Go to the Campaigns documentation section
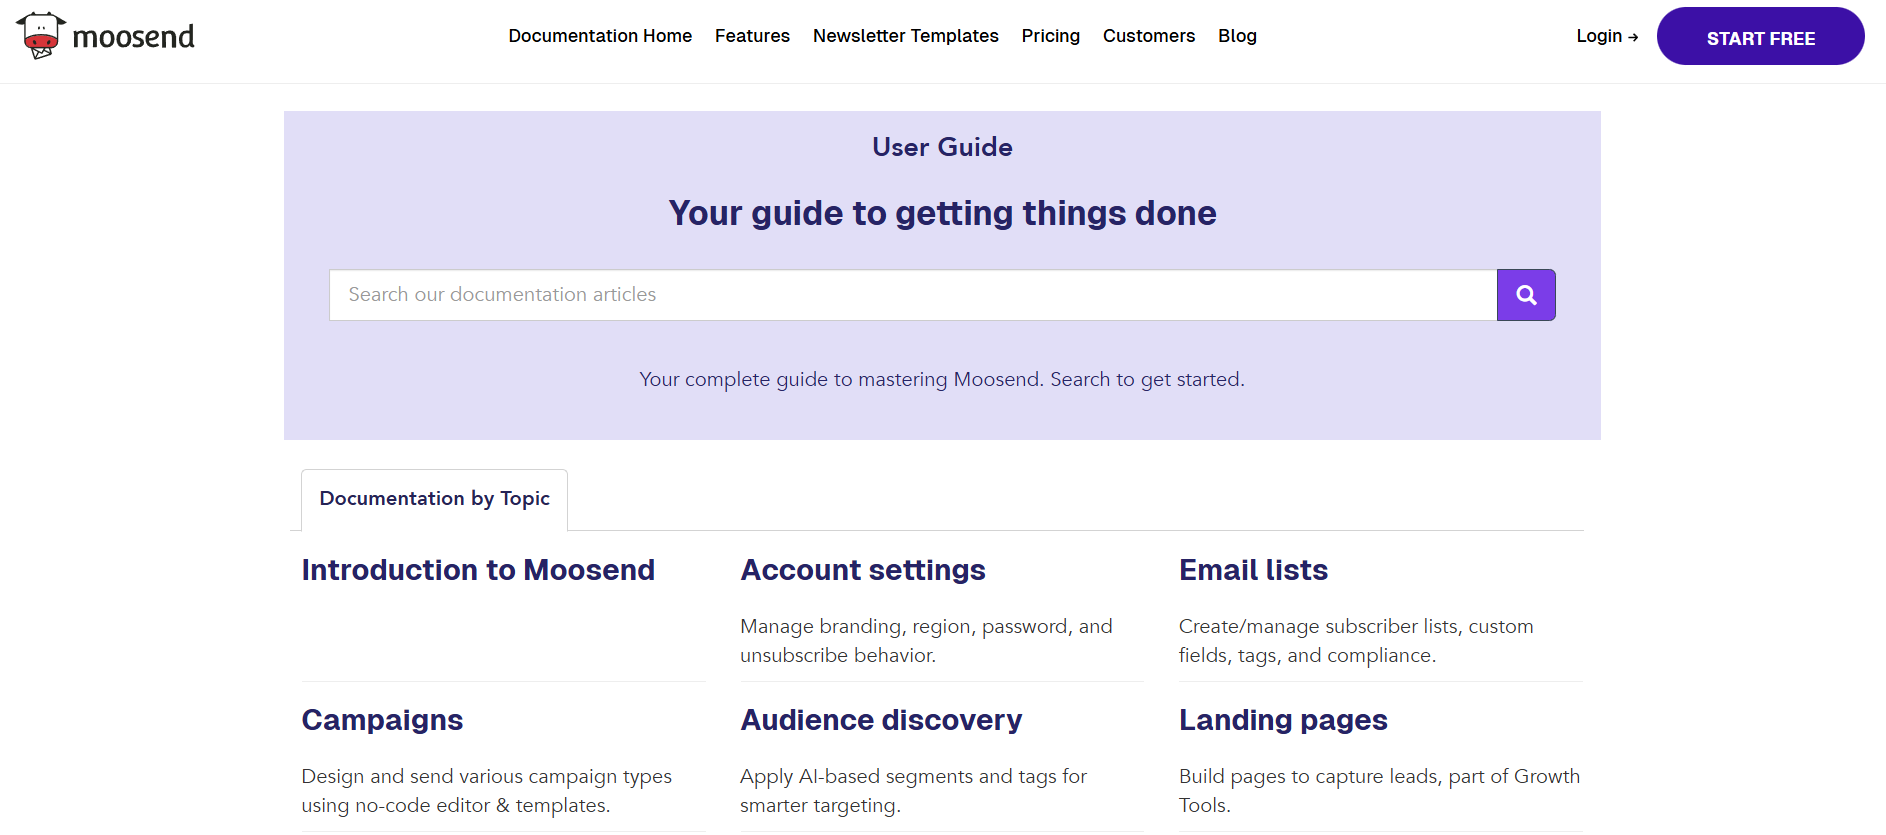The image size is (1886, 835). coord(382,720)
